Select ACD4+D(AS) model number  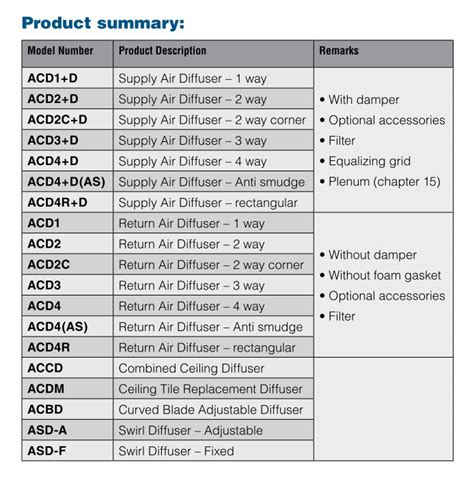coord(66,182)
